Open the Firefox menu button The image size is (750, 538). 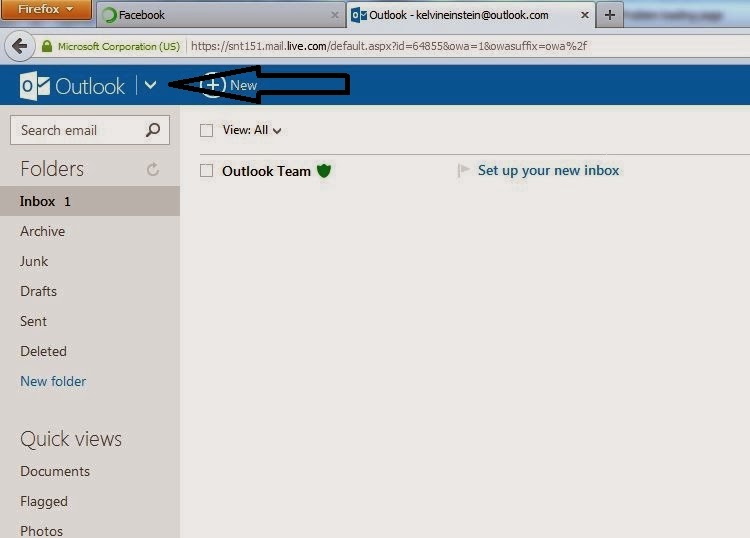click(46, 10)
